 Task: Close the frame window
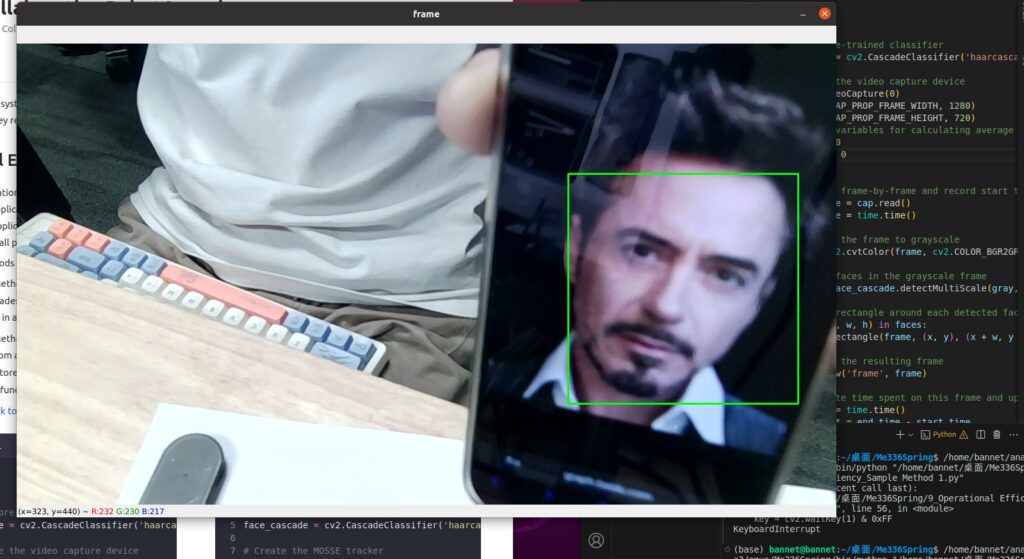coord(825,13)
